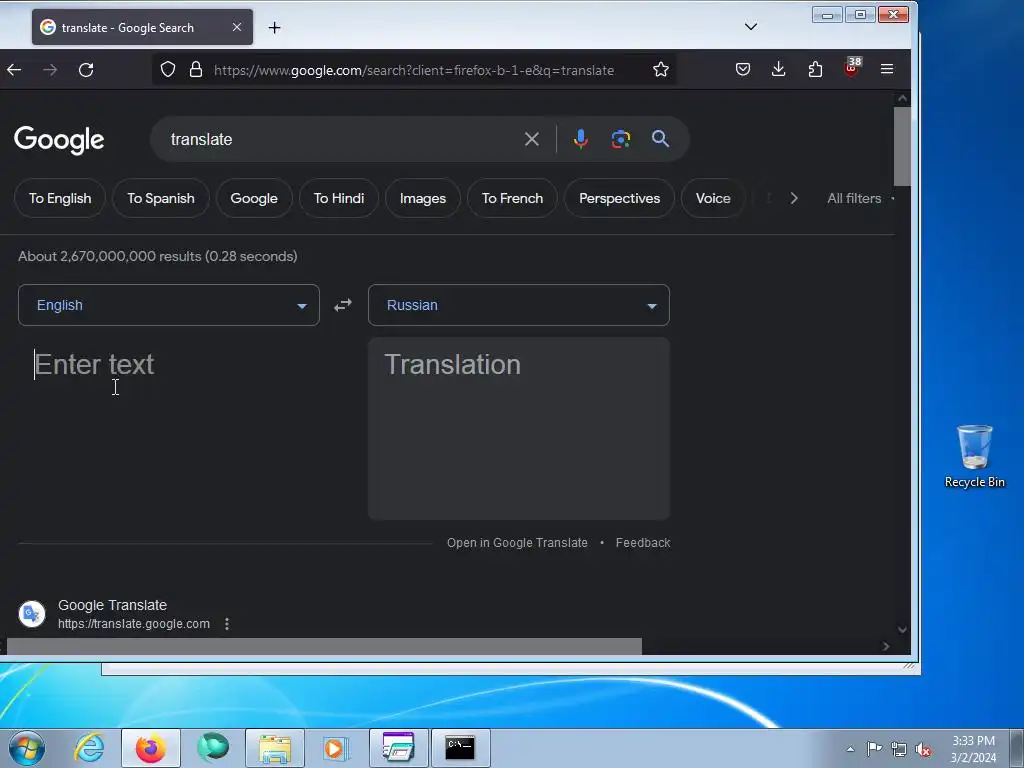Go back with the browser back arrow
The width and height of the screenshot is (1024, 768).
click(x=14, y=69)
